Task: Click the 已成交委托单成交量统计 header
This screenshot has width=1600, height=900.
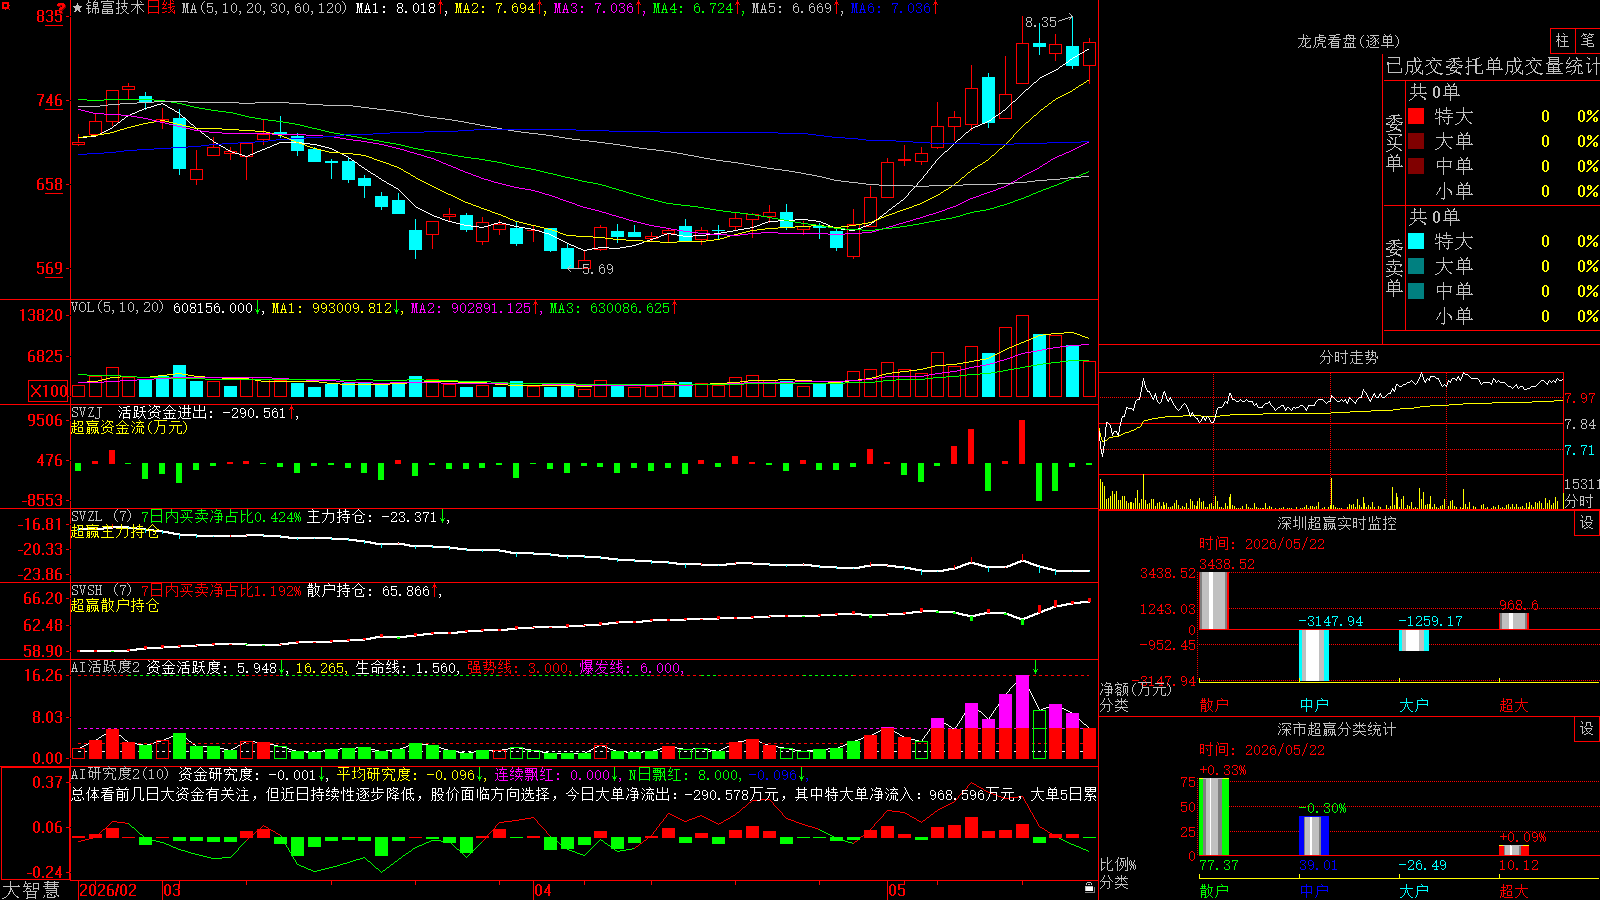Action: (x=1492, y=66)
